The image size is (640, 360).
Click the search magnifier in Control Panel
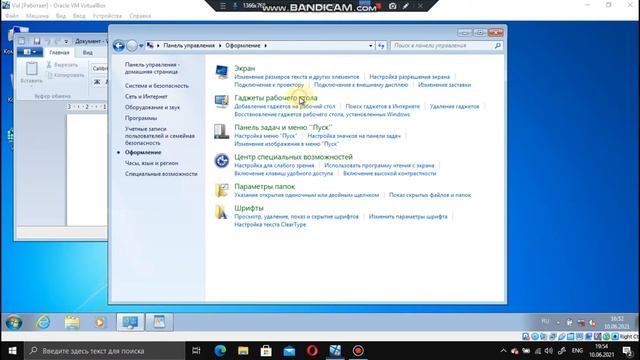(x=498, y=46)
